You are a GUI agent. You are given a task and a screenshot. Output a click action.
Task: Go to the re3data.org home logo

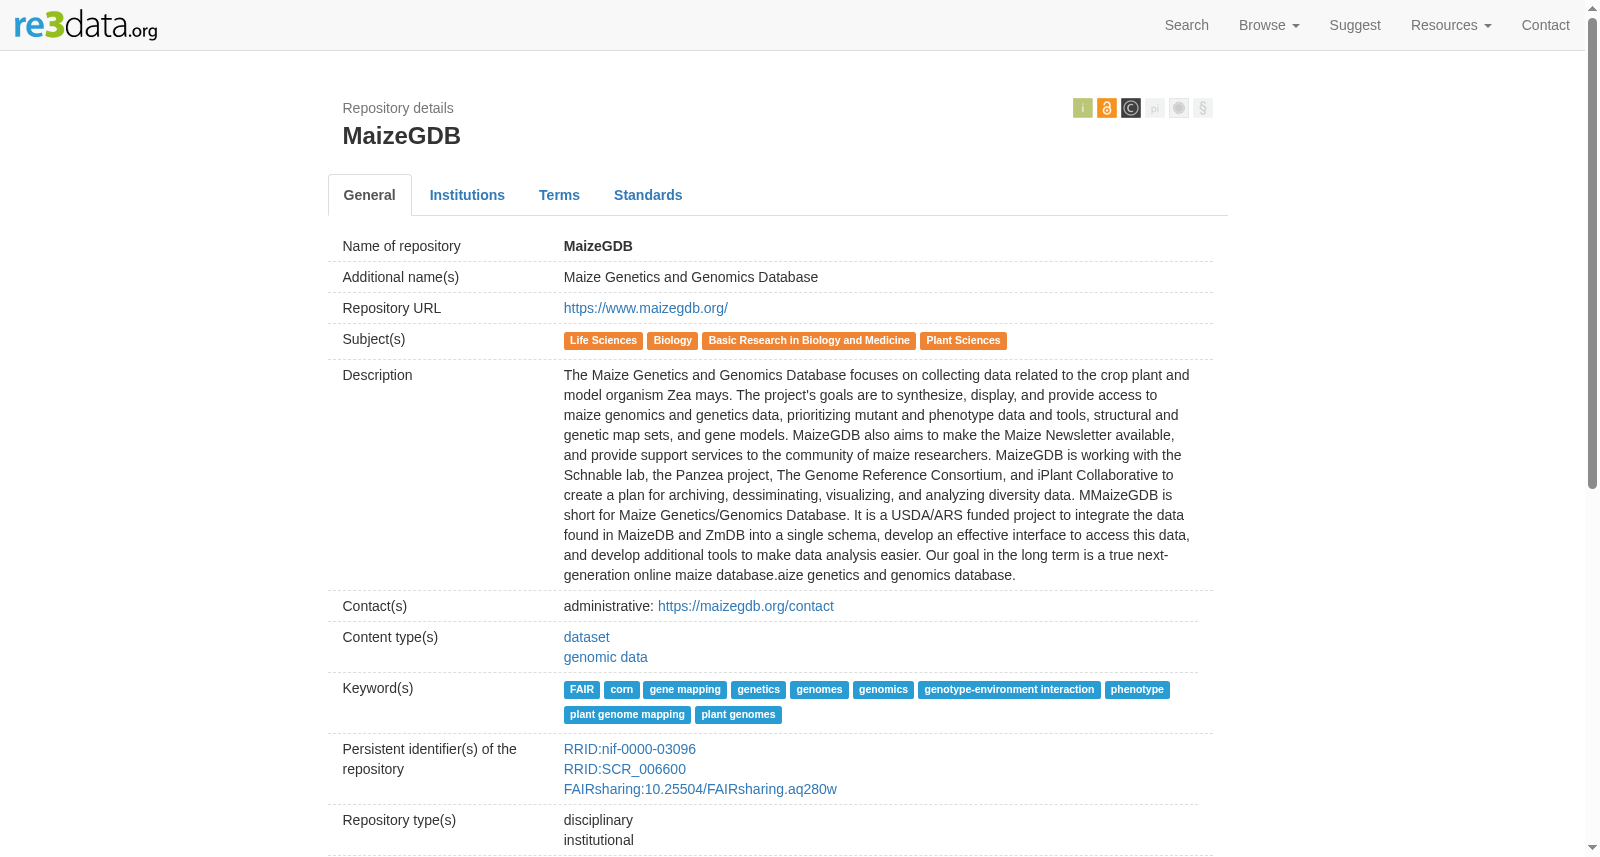click(86, 25)
